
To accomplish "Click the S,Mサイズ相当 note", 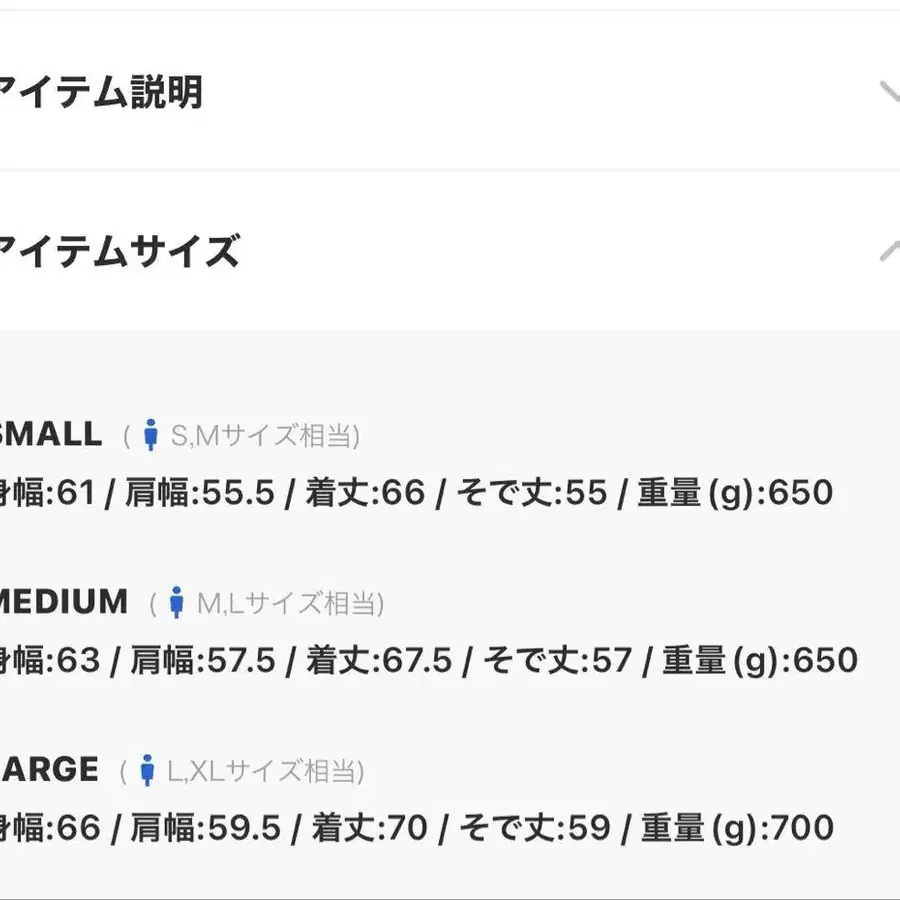I will [265, 436].
